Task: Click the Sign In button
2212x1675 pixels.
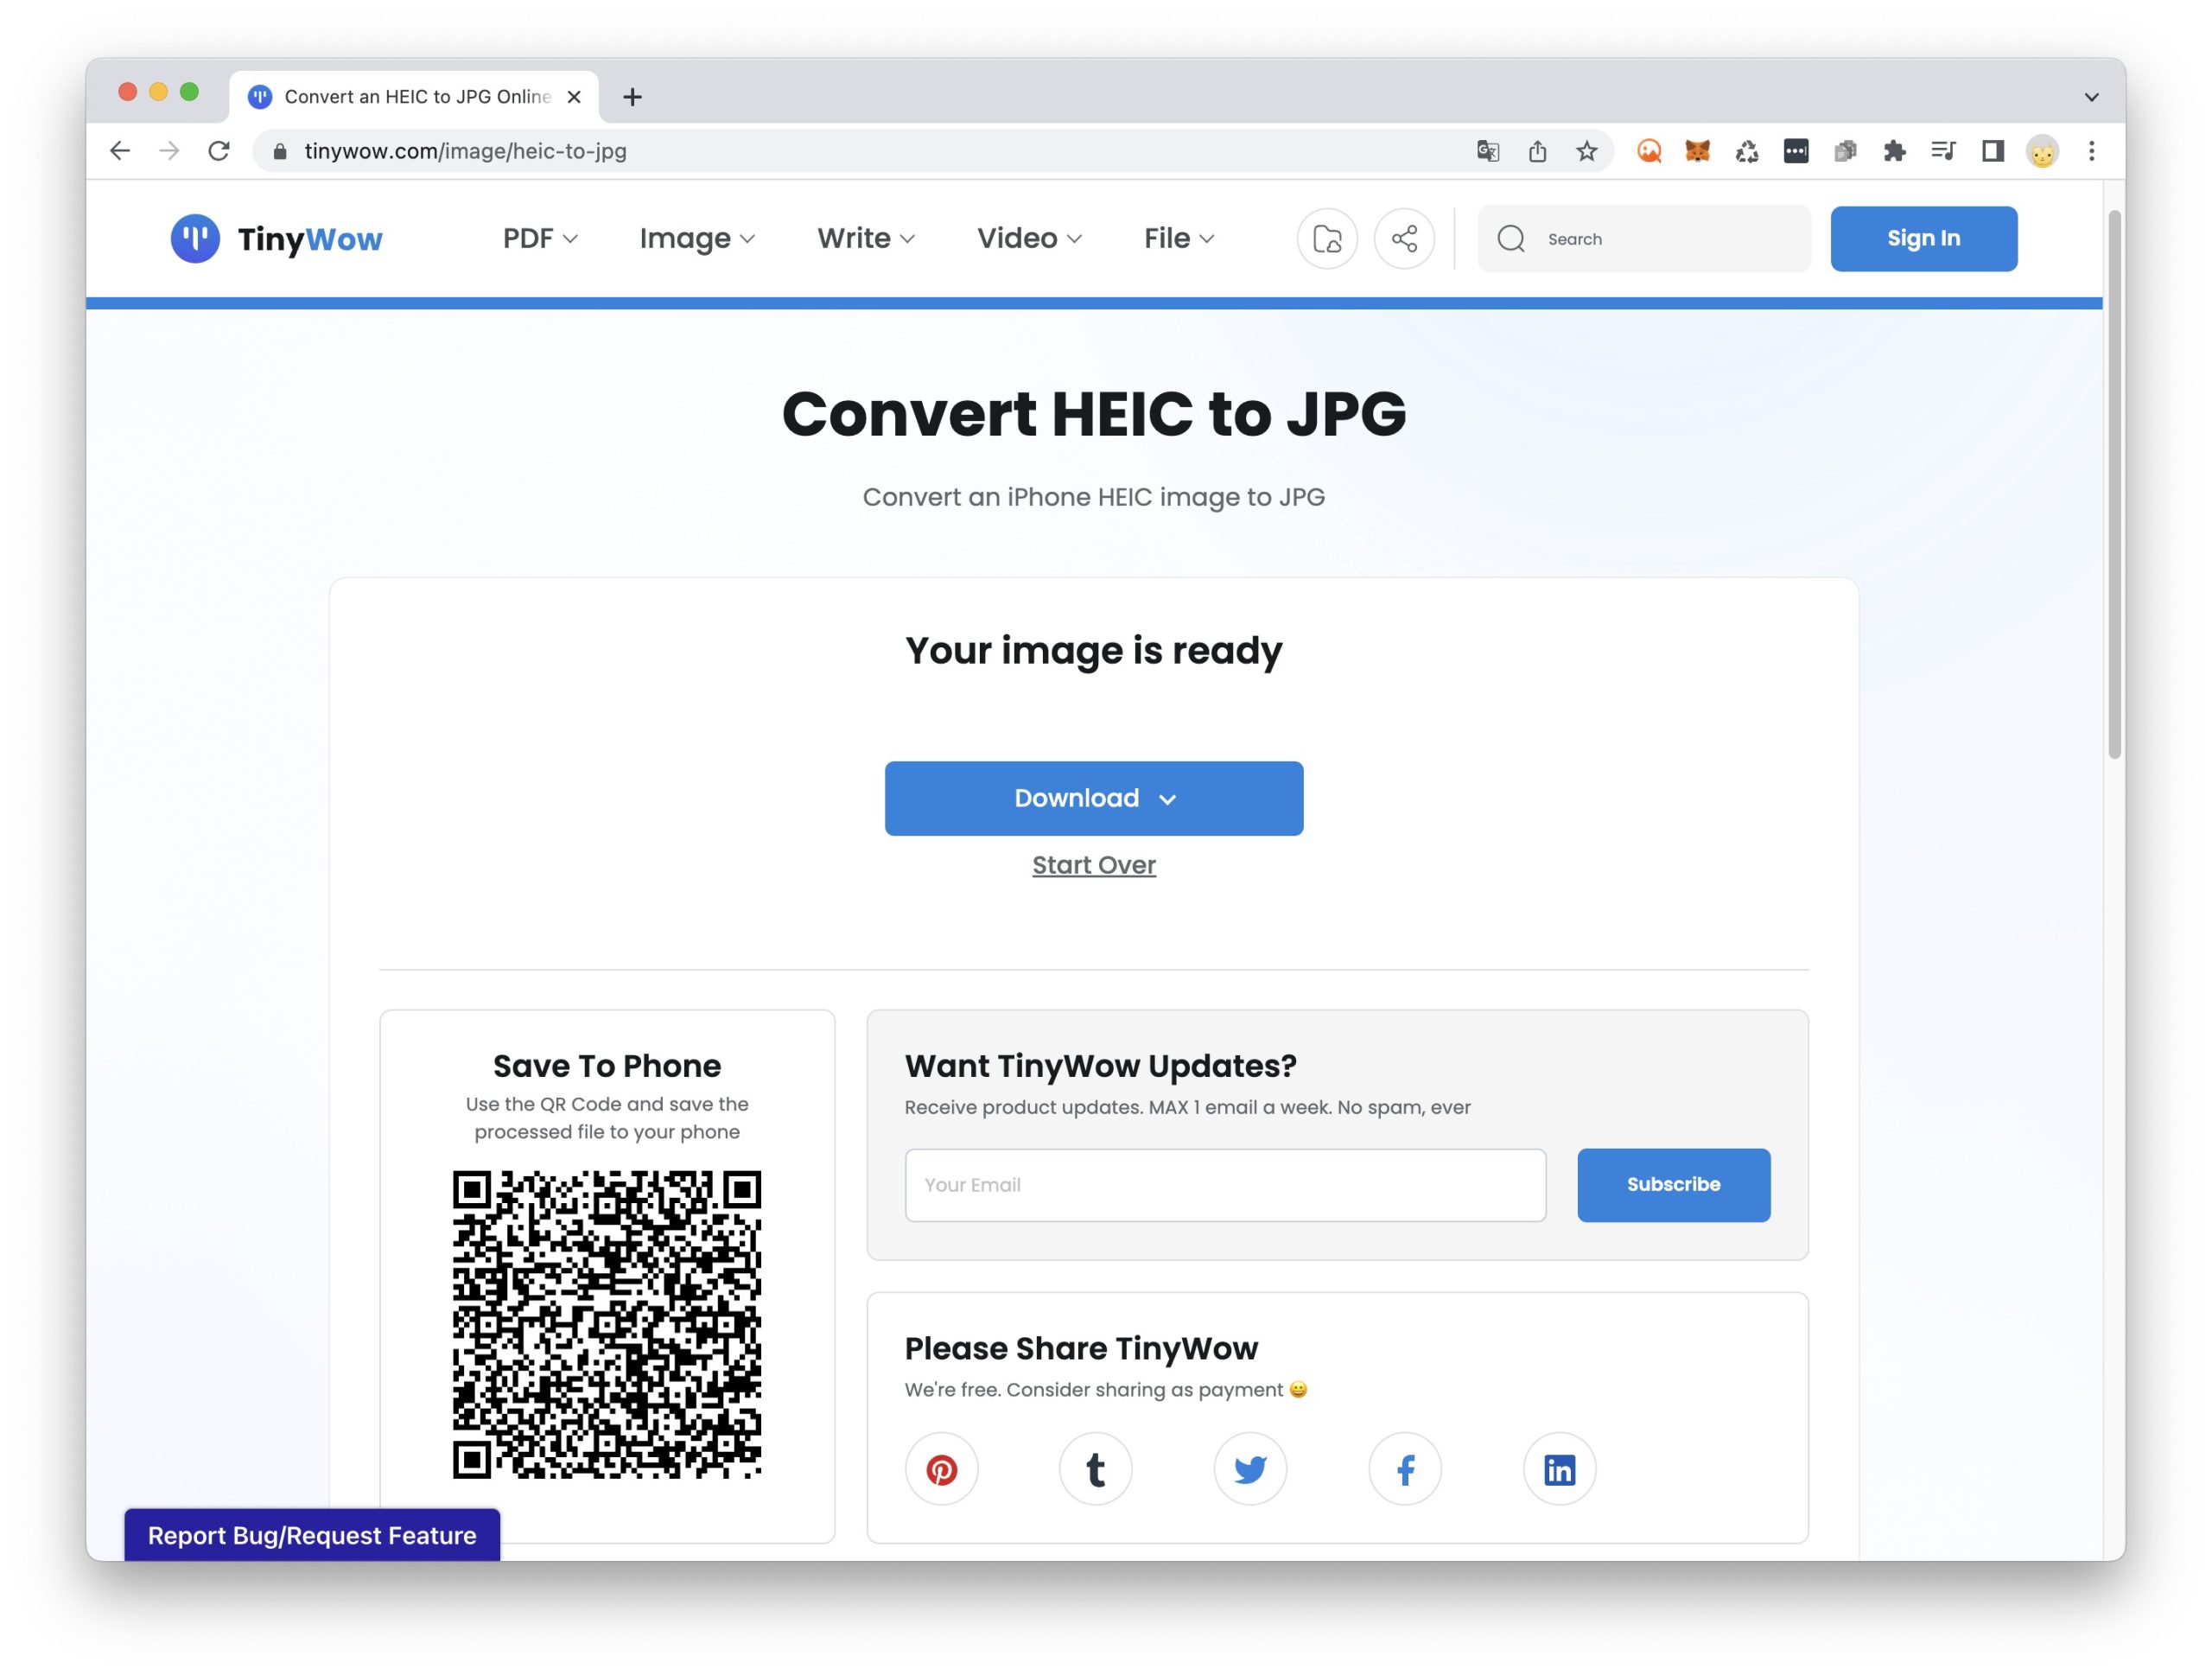Action: 1923,239
